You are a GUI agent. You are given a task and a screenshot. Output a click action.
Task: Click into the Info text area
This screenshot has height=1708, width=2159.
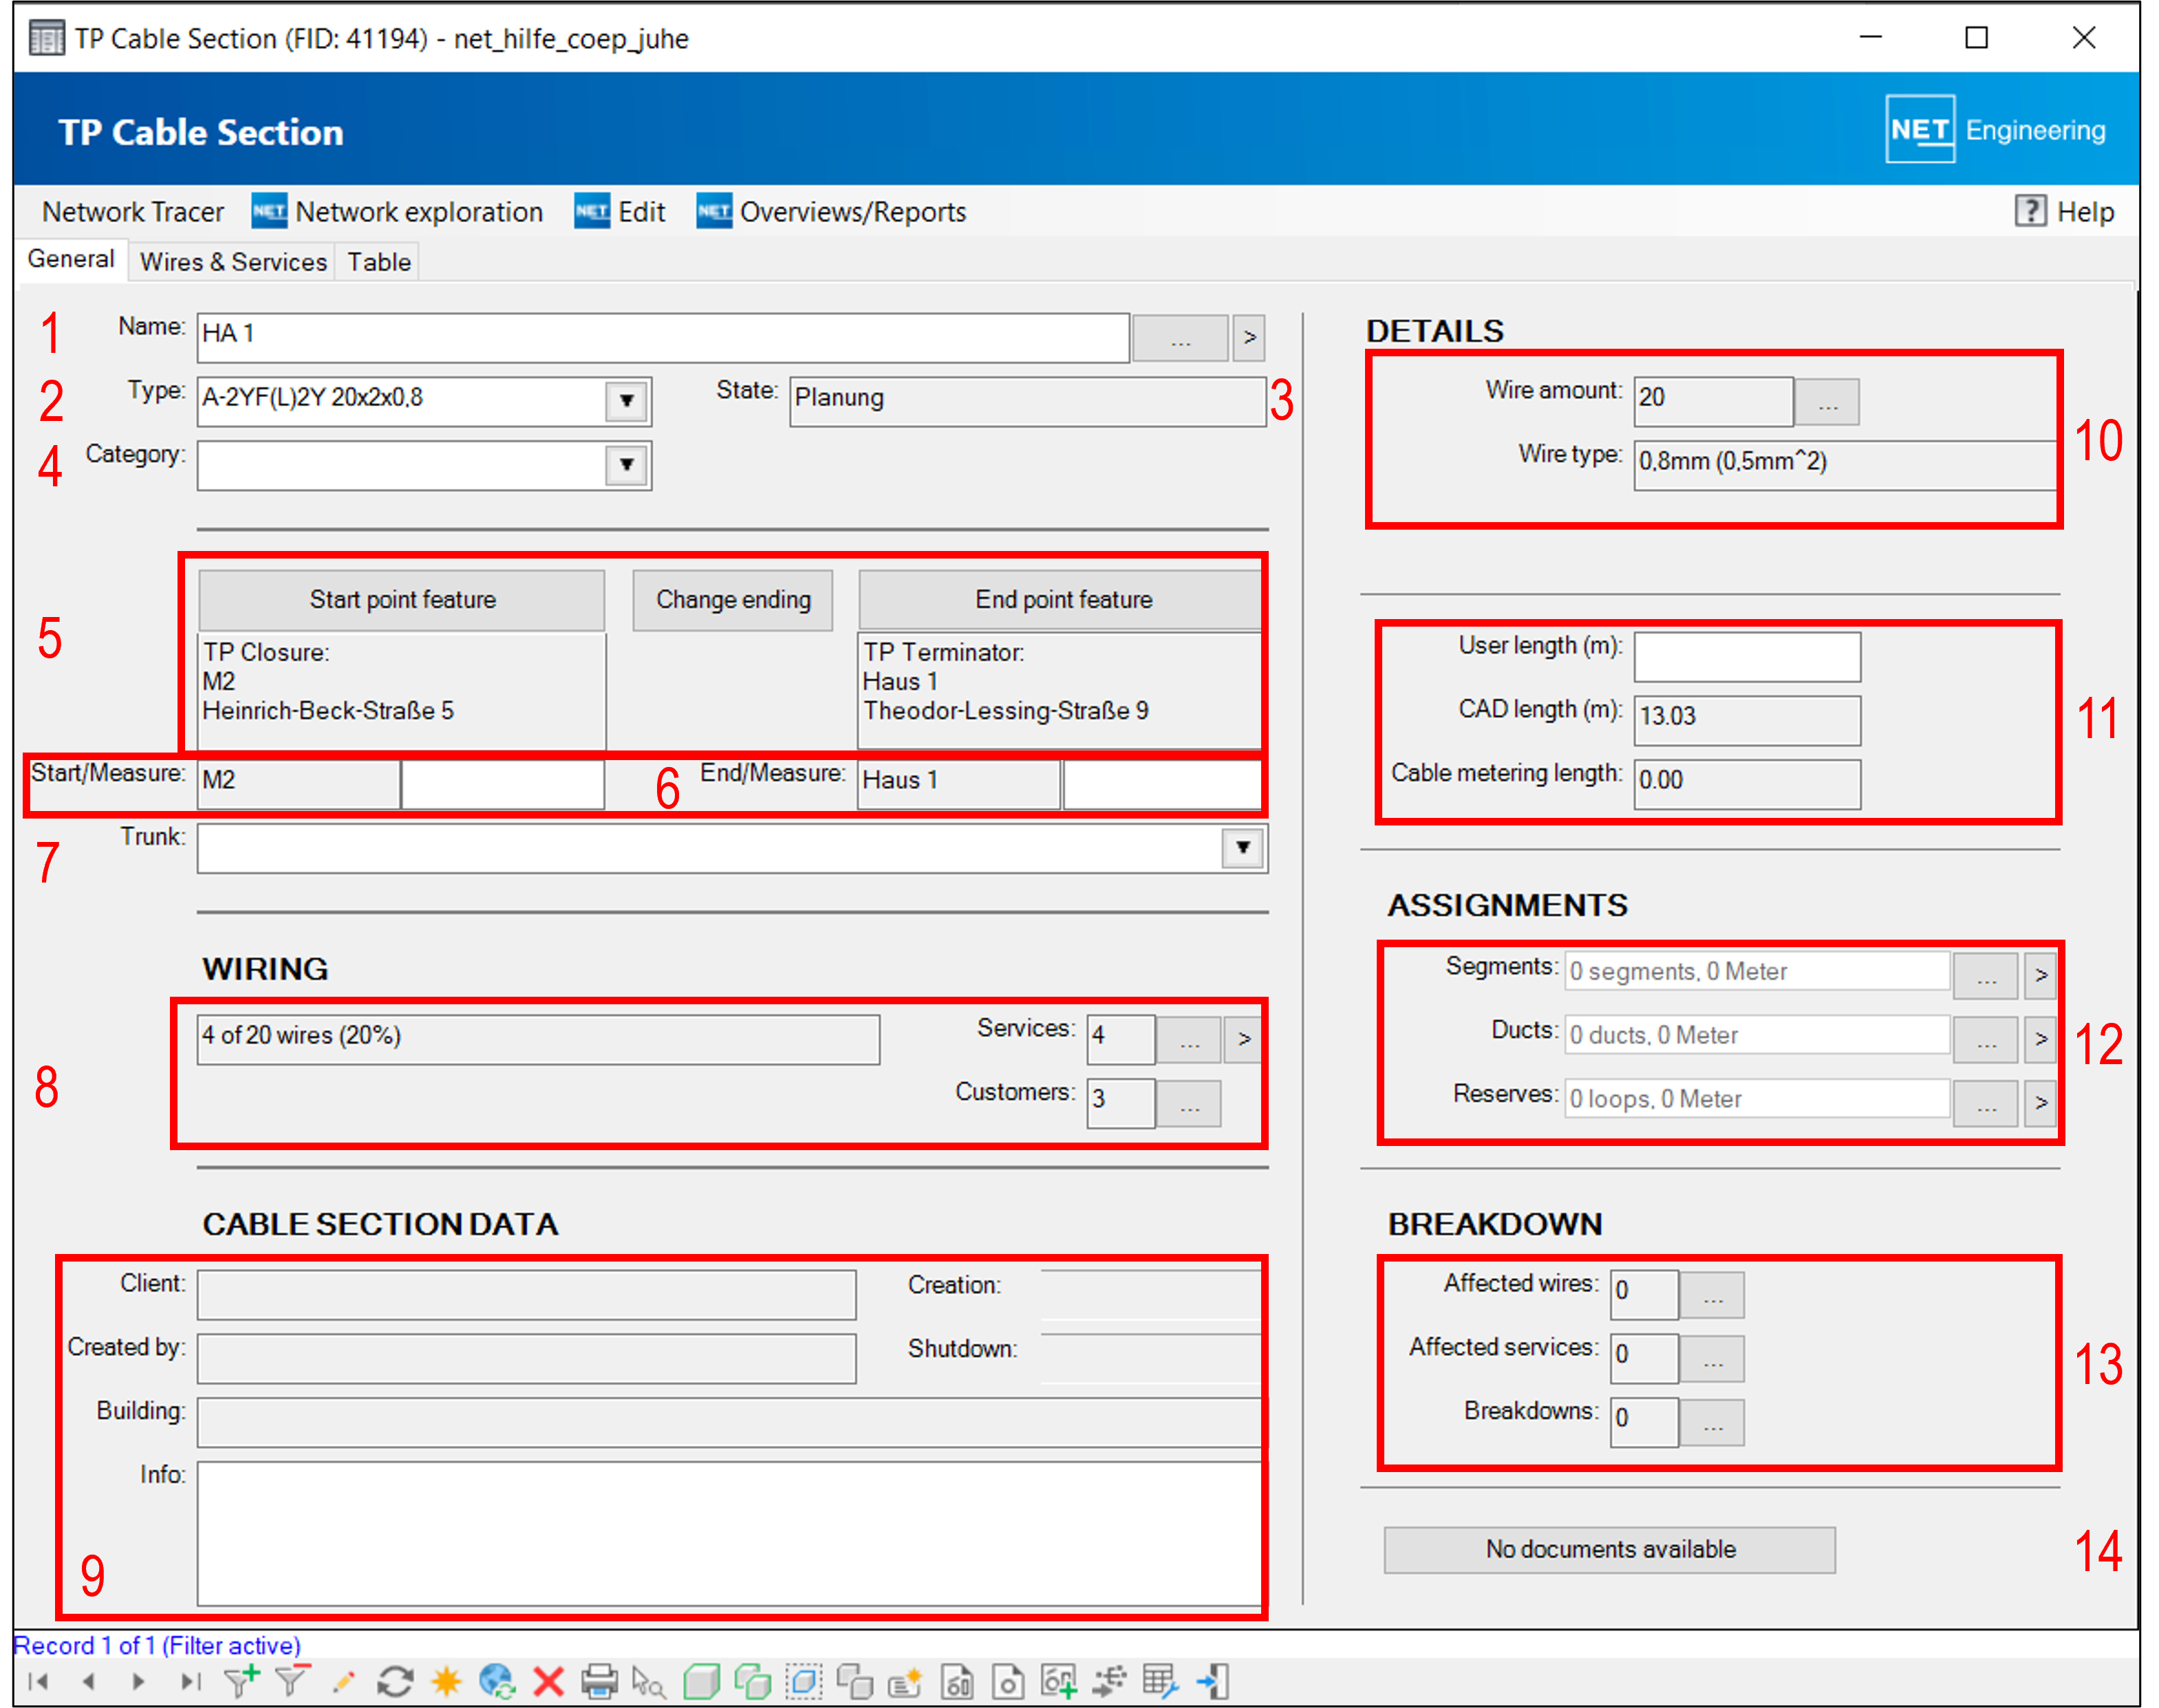pos(729,1533)
